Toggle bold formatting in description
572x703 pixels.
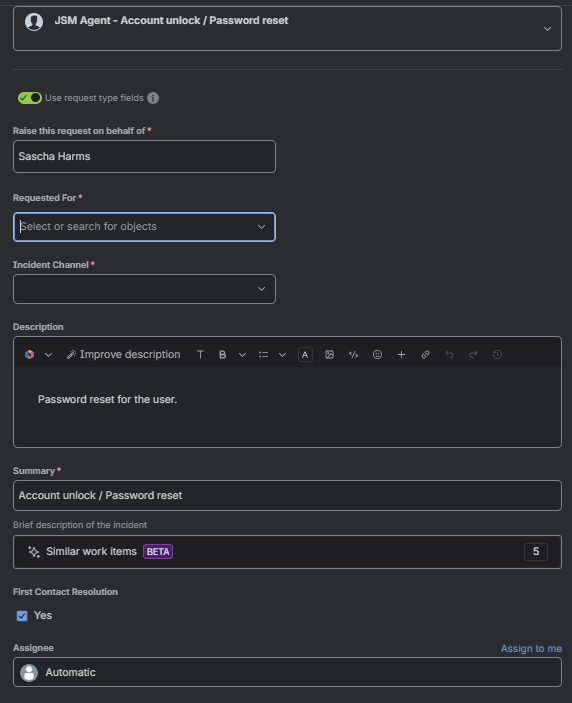(222, 355)
